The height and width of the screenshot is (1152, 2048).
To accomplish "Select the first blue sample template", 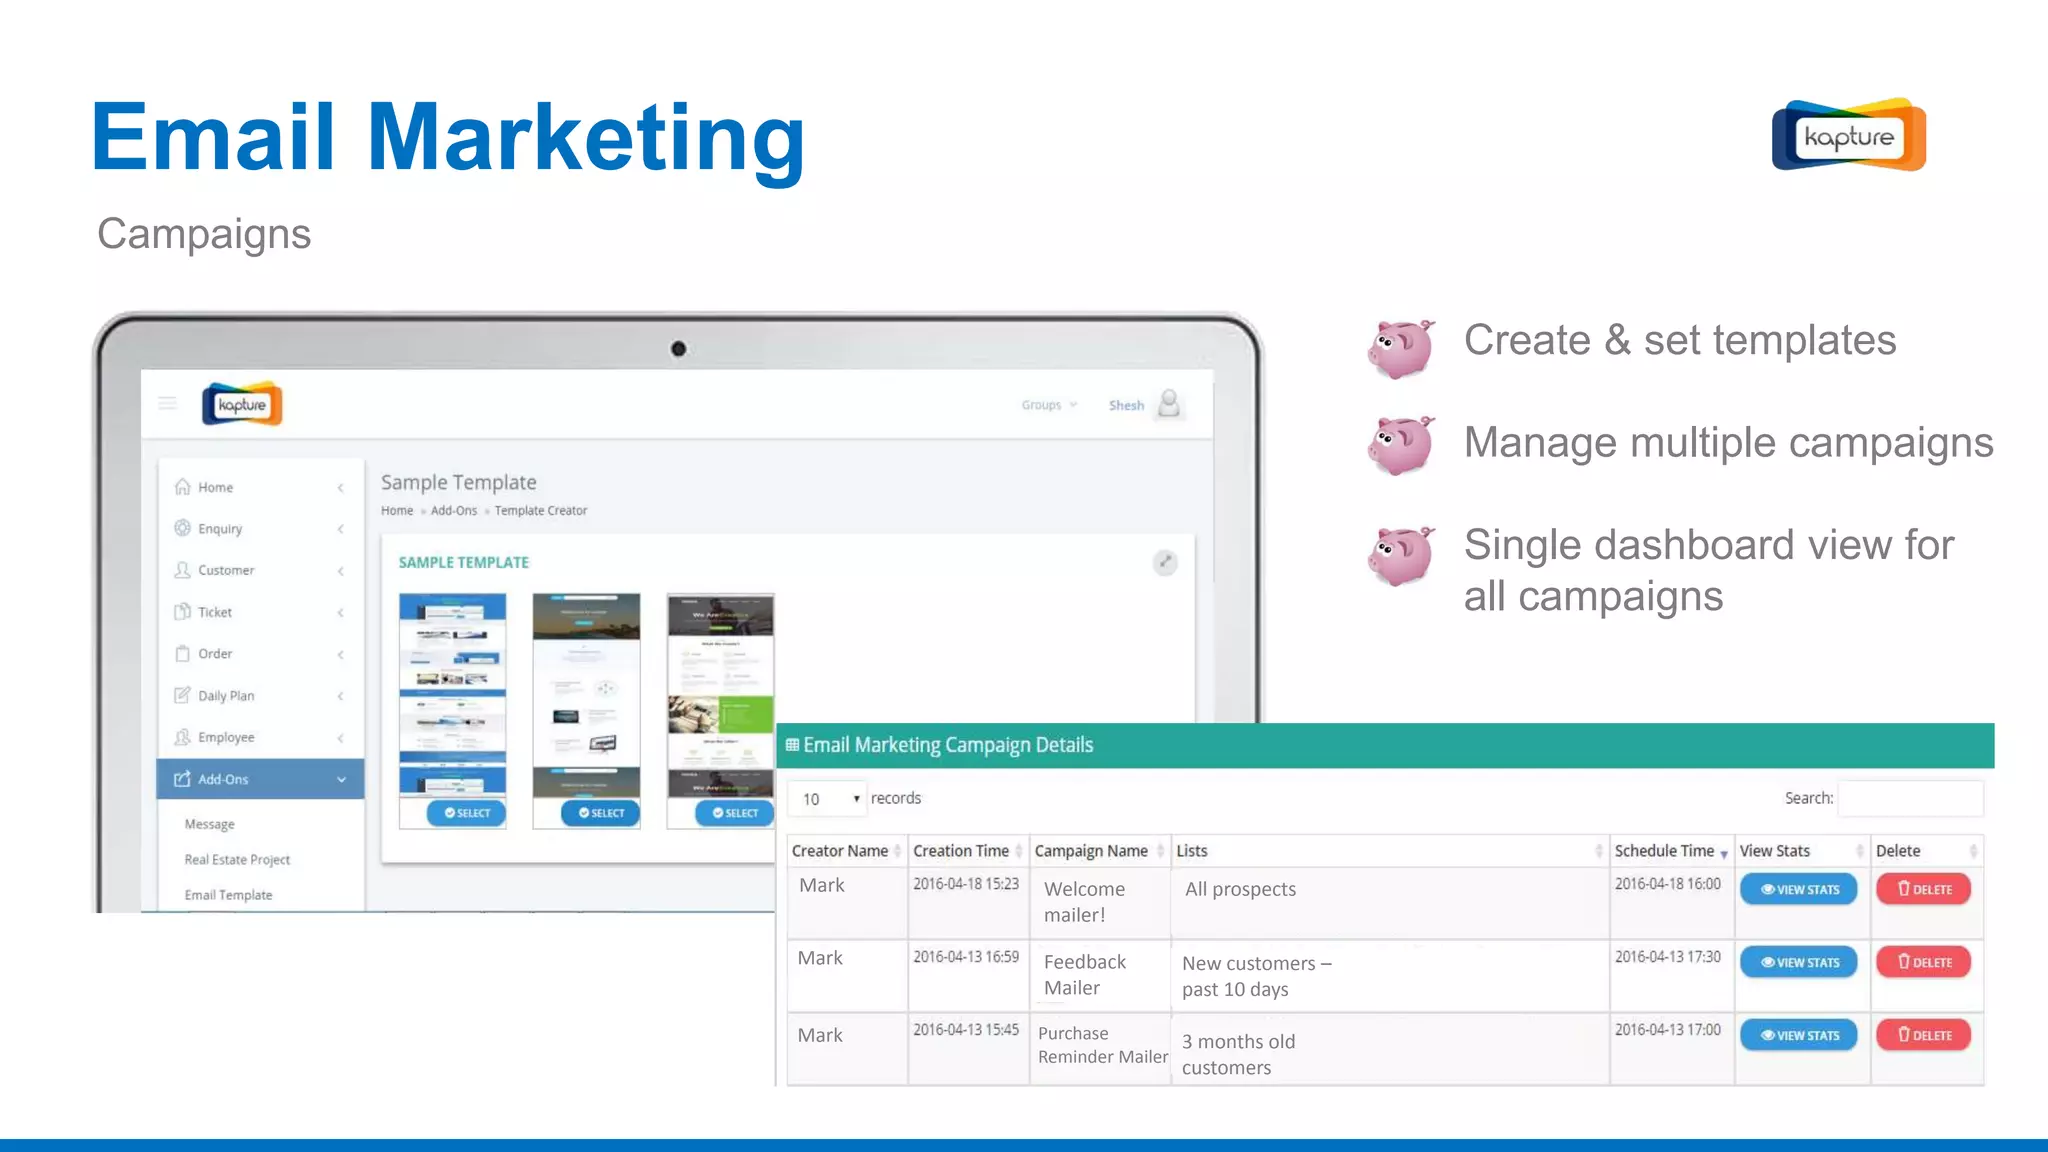I will click(x=467, y=813).
